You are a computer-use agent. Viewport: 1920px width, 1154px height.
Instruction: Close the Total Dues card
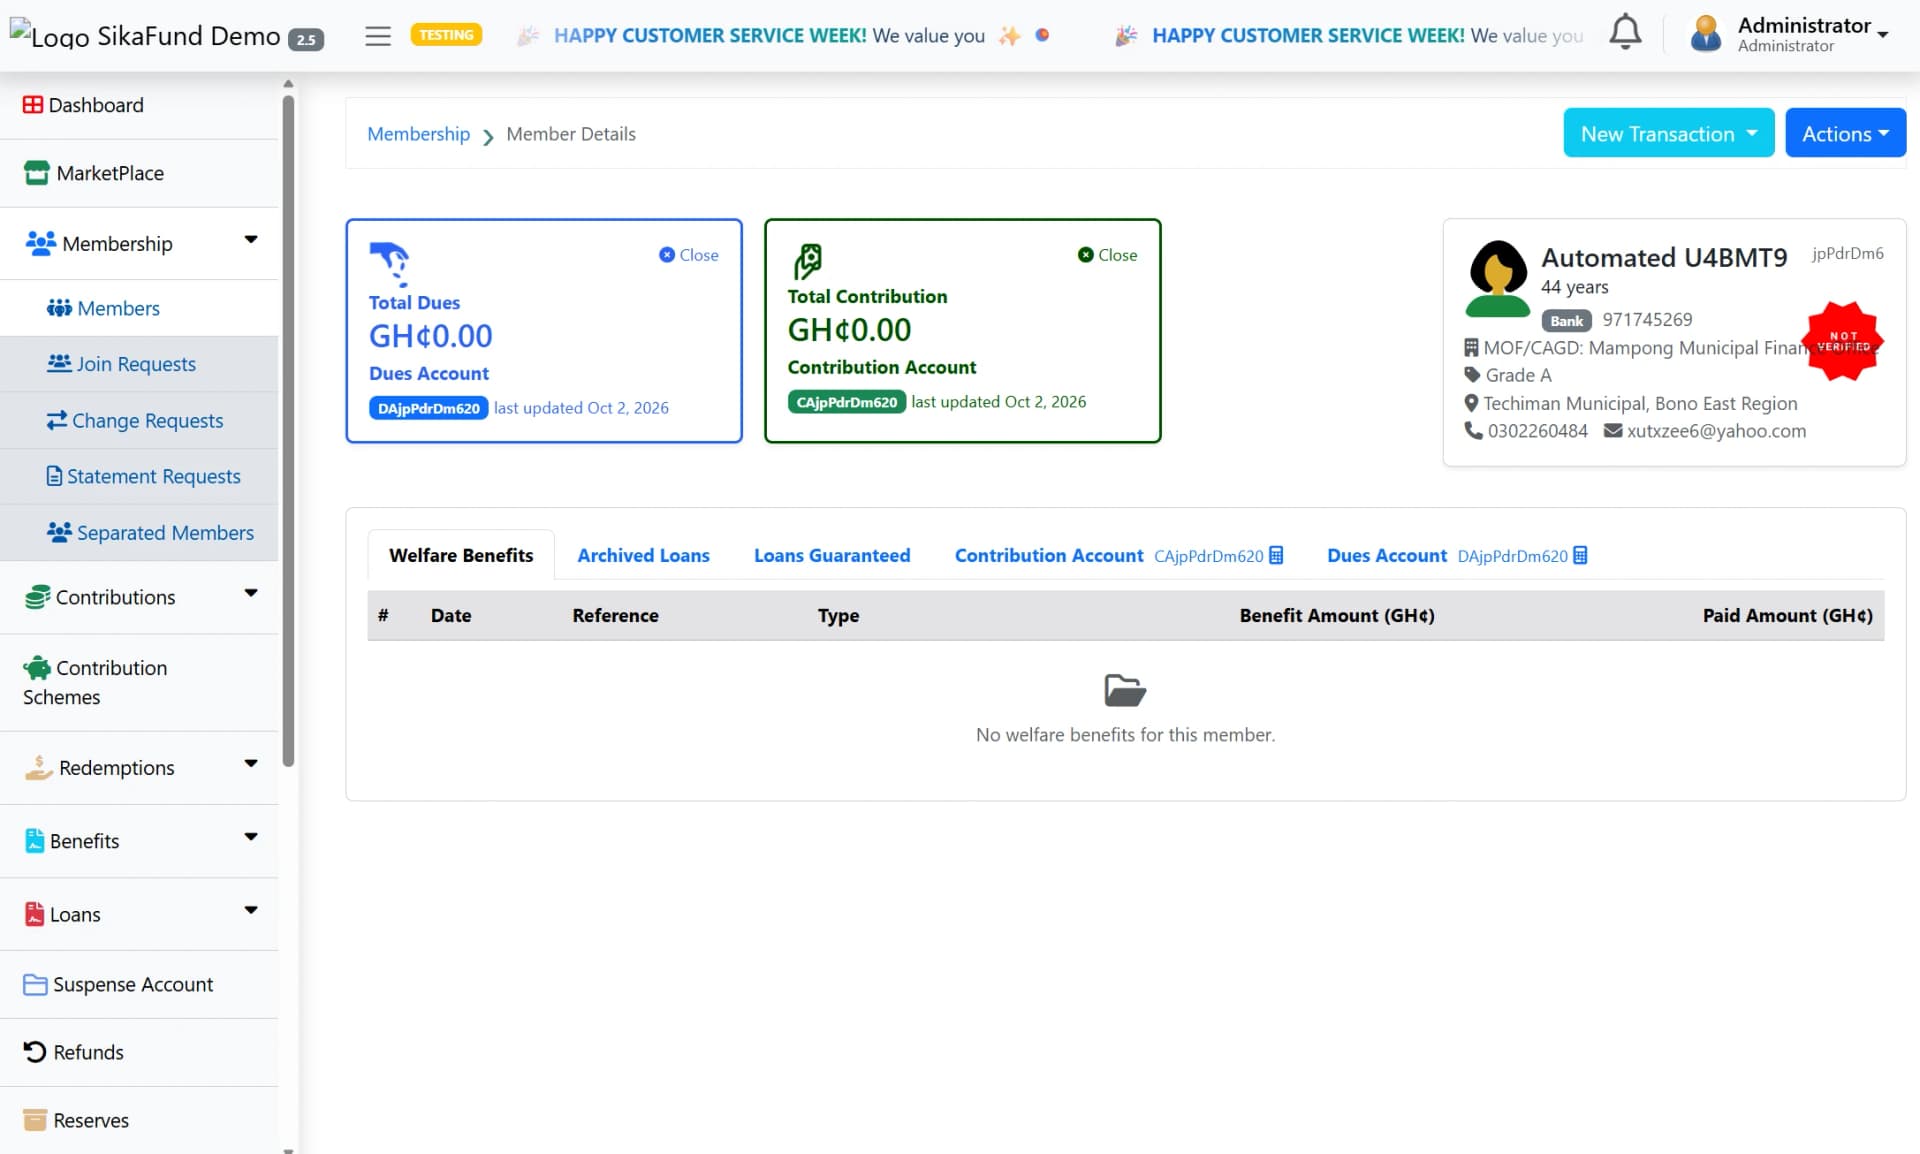(x=689, y=255)
